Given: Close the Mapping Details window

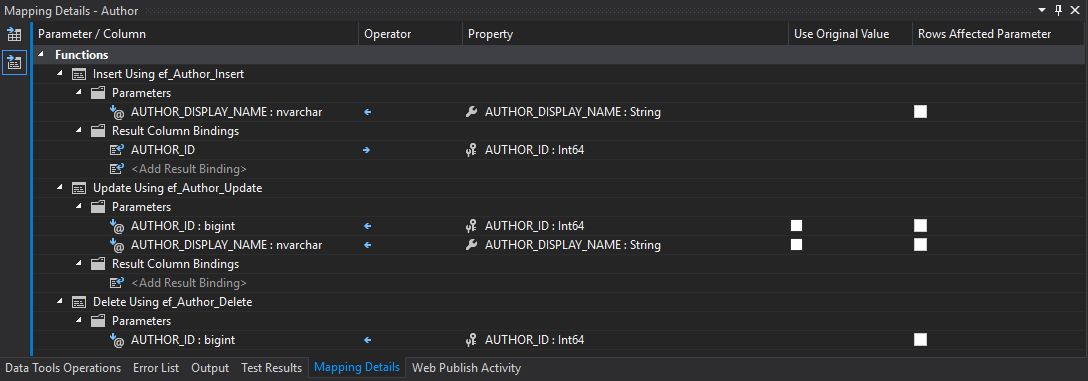Looking at the screenshot, I should click(1076, 10).
